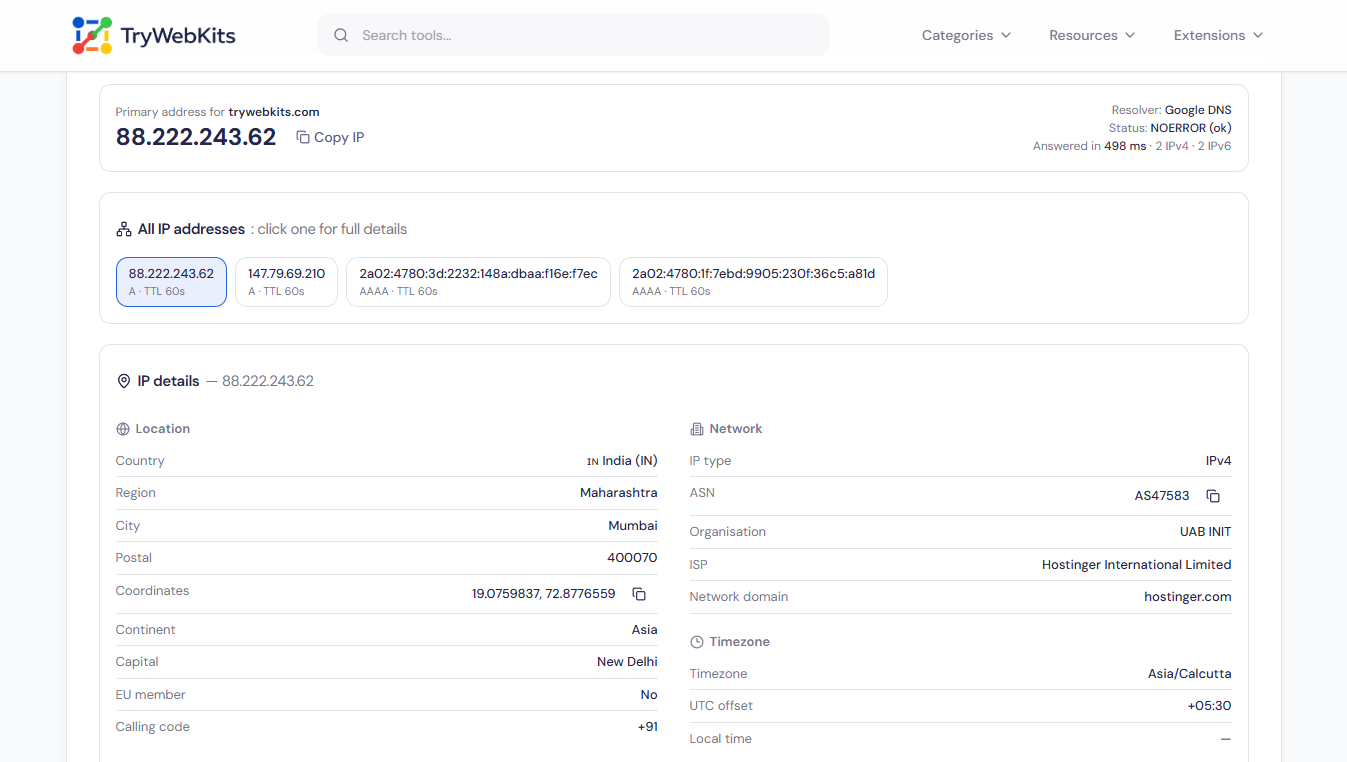Select IP address 88.222.243.62 chip

tap(171, 282)
